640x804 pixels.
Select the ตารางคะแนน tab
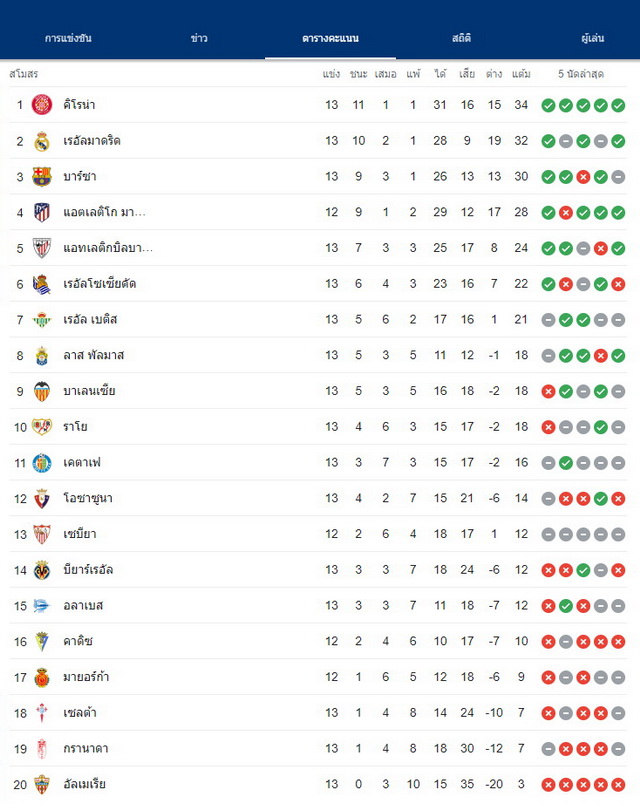coord(330,38)
